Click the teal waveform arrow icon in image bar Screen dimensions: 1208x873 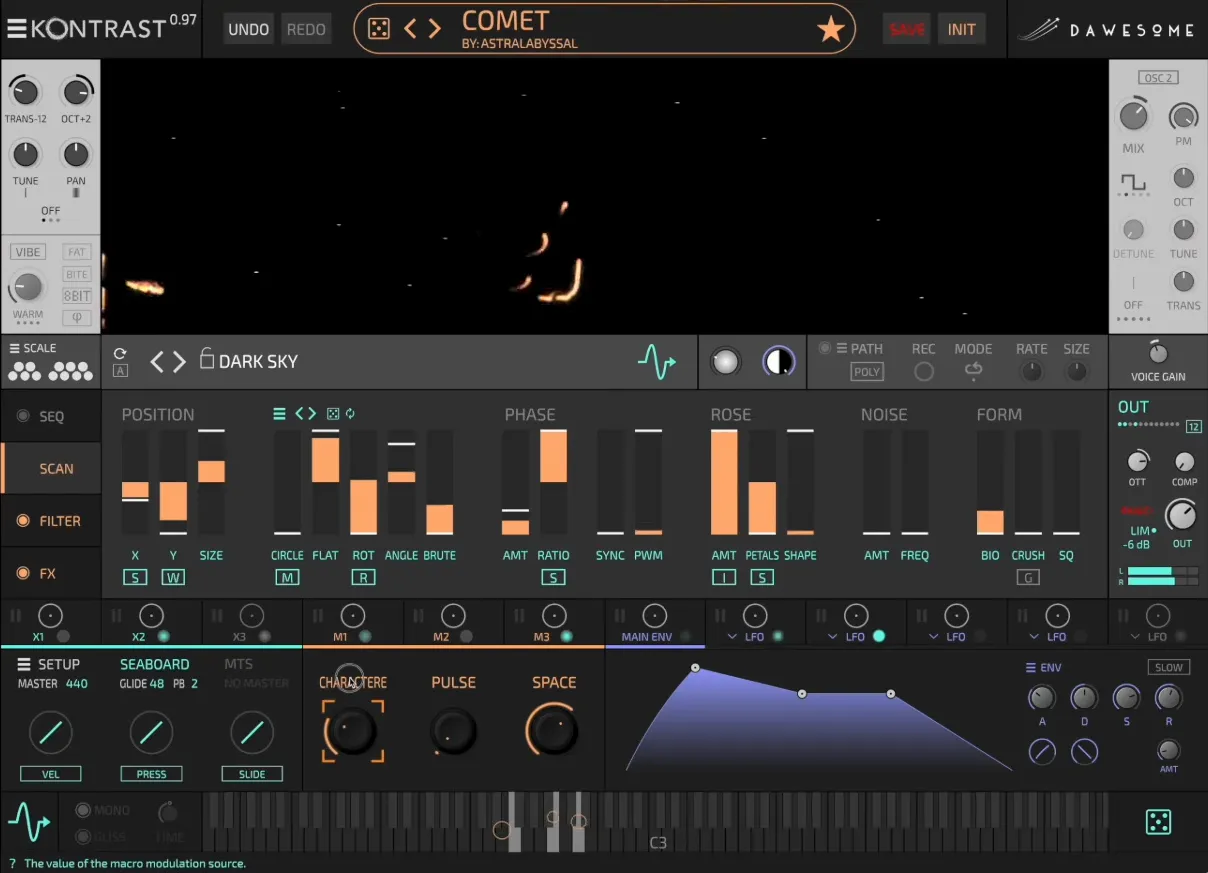coord(656,362)
